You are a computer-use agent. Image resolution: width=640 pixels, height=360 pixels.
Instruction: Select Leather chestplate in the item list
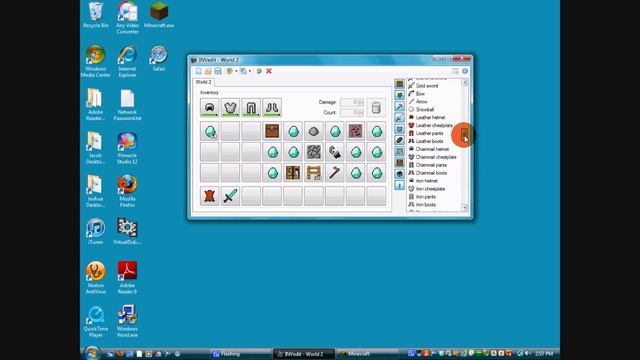click(x=431, y=125)
